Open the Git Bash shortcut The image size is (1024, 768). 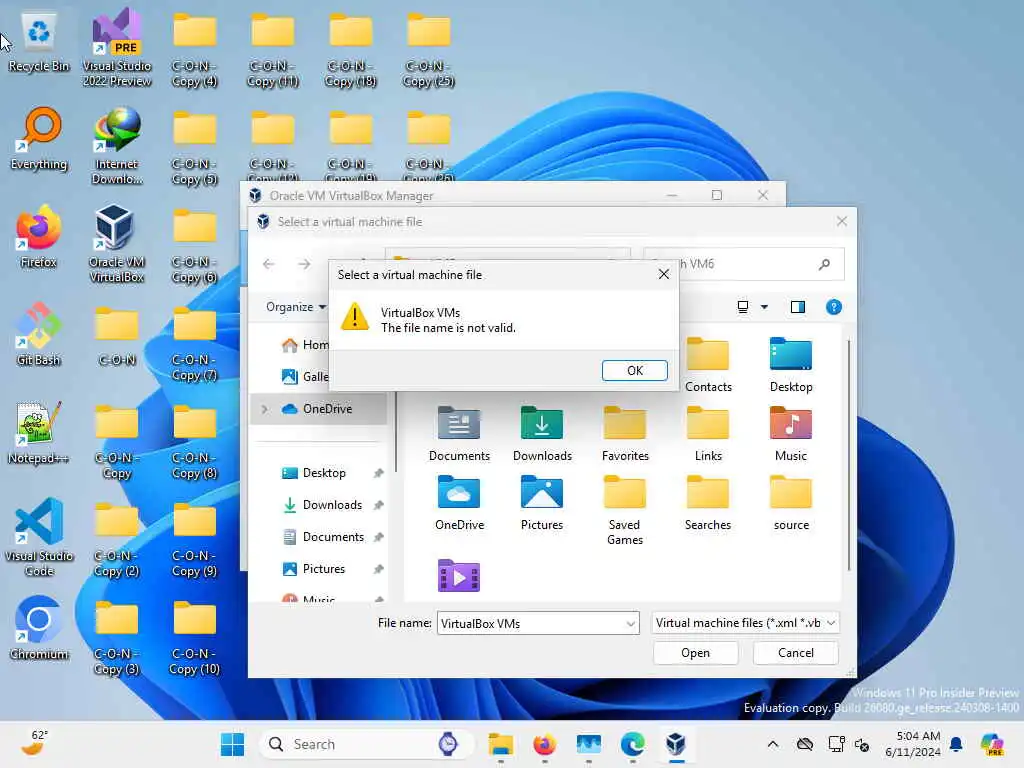point(39,336)
